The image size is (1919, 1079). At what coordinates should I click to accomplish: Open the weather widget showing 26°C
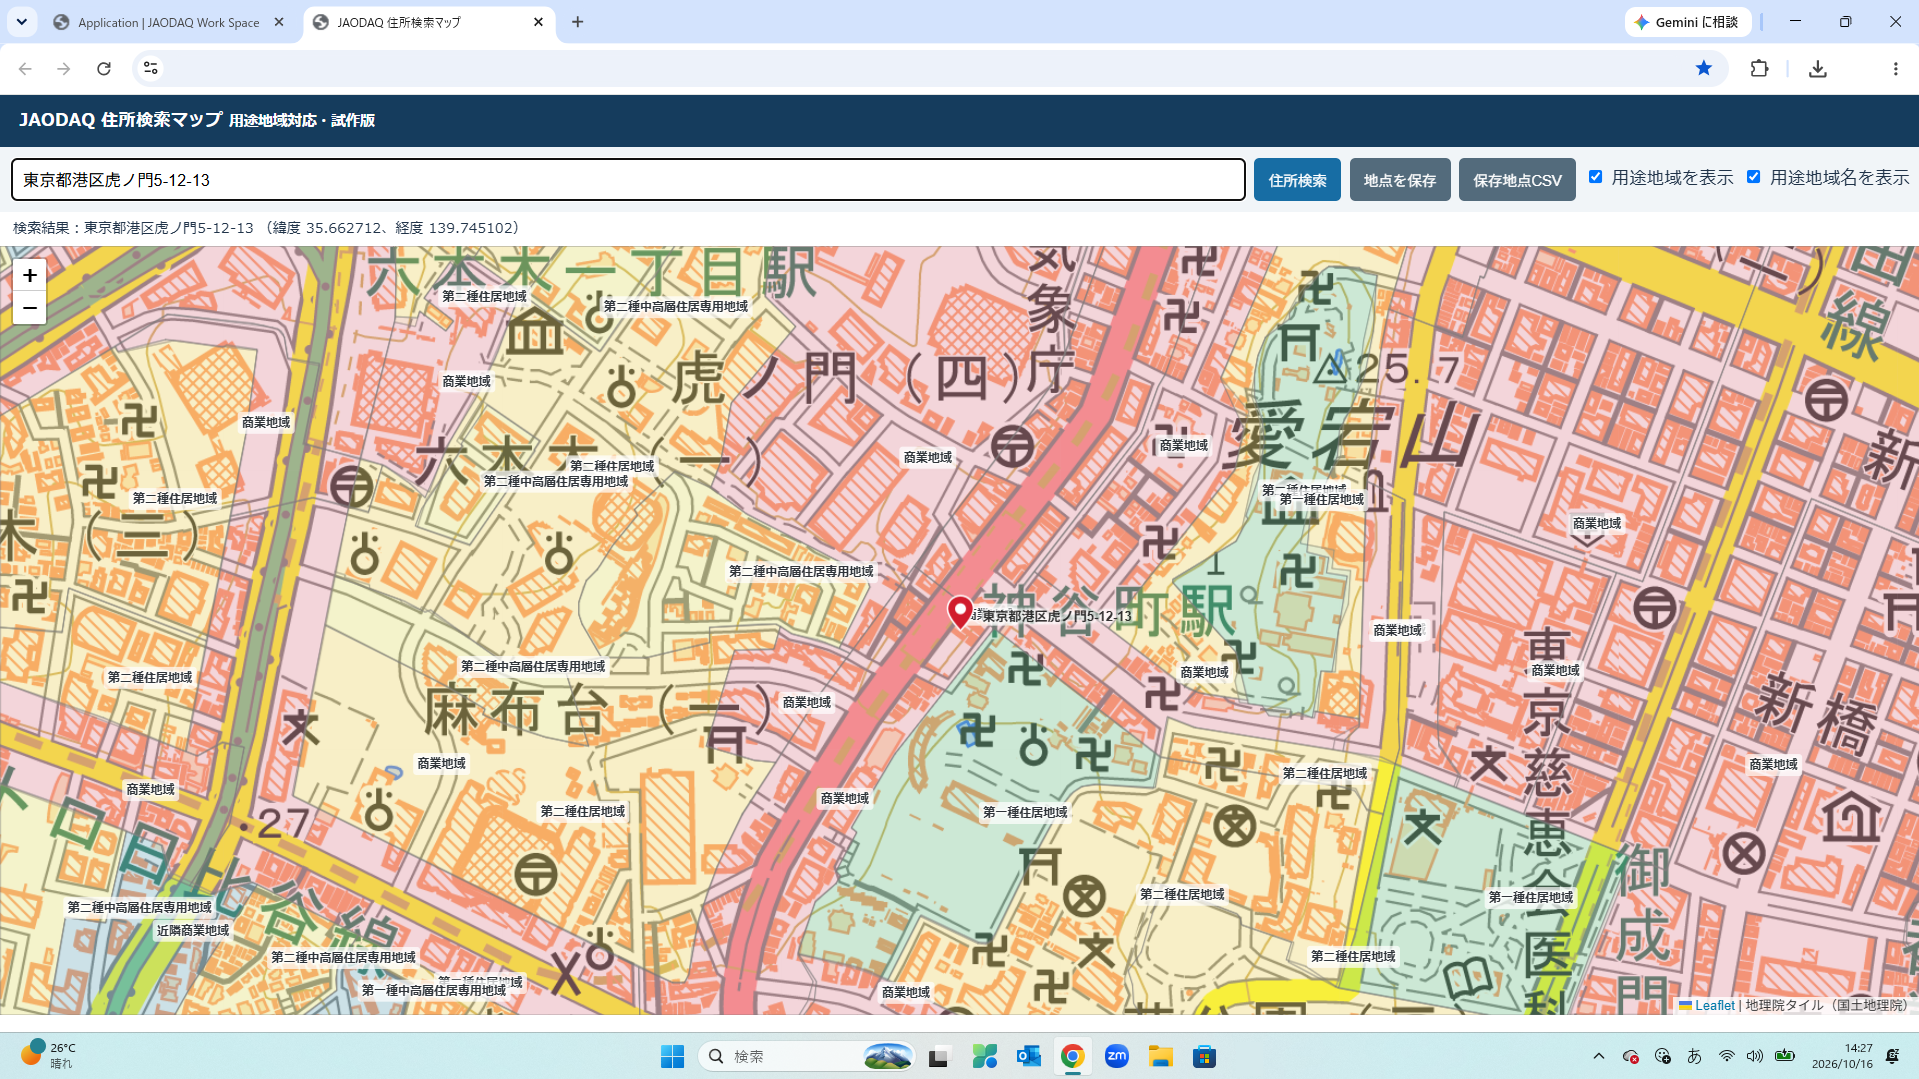48,1055
